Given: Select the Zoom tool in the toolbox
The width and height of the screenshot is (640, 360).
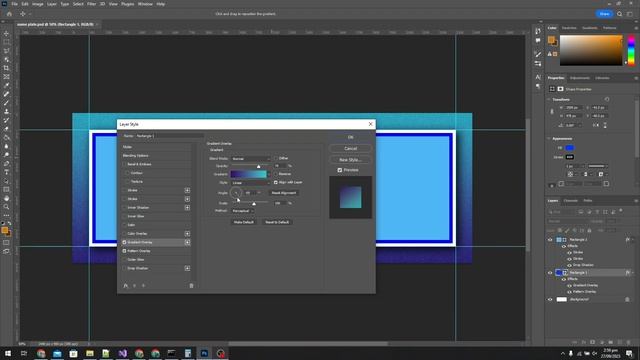Looking at the screenshot, I should click(6, 207).
